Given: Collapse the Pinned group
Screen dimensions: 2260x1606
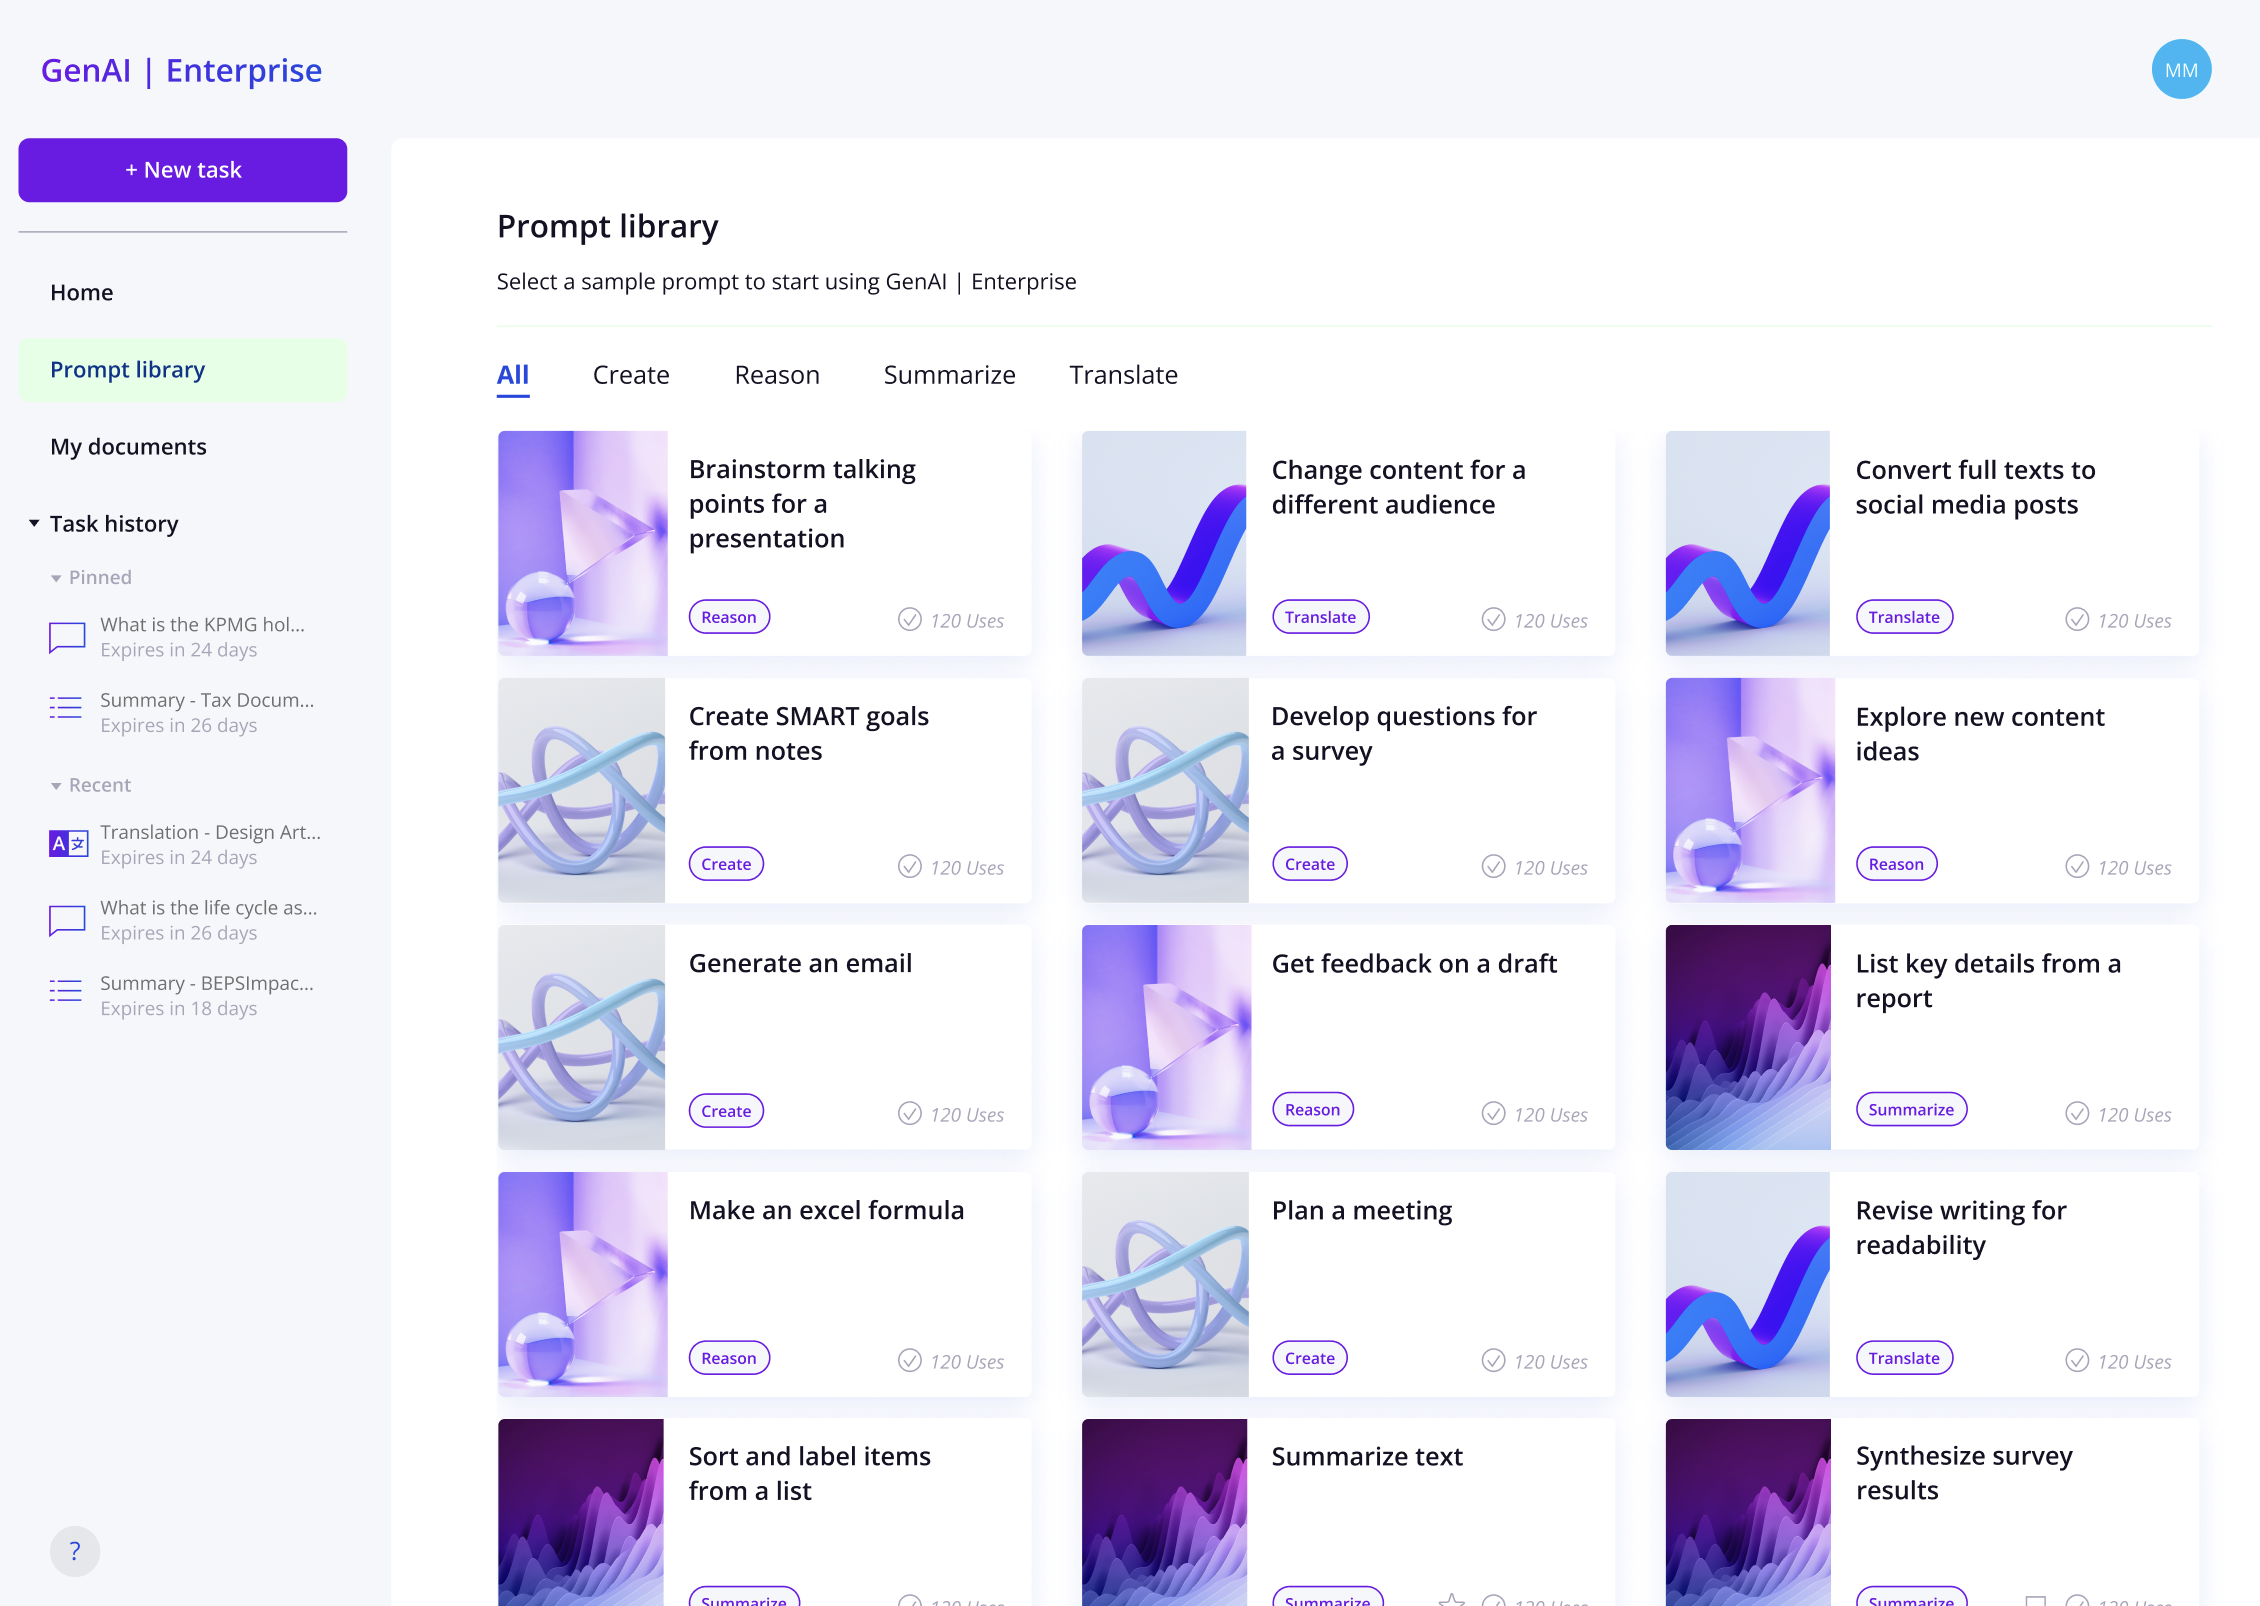Looking at the screenshot, I should pos(56,578).
